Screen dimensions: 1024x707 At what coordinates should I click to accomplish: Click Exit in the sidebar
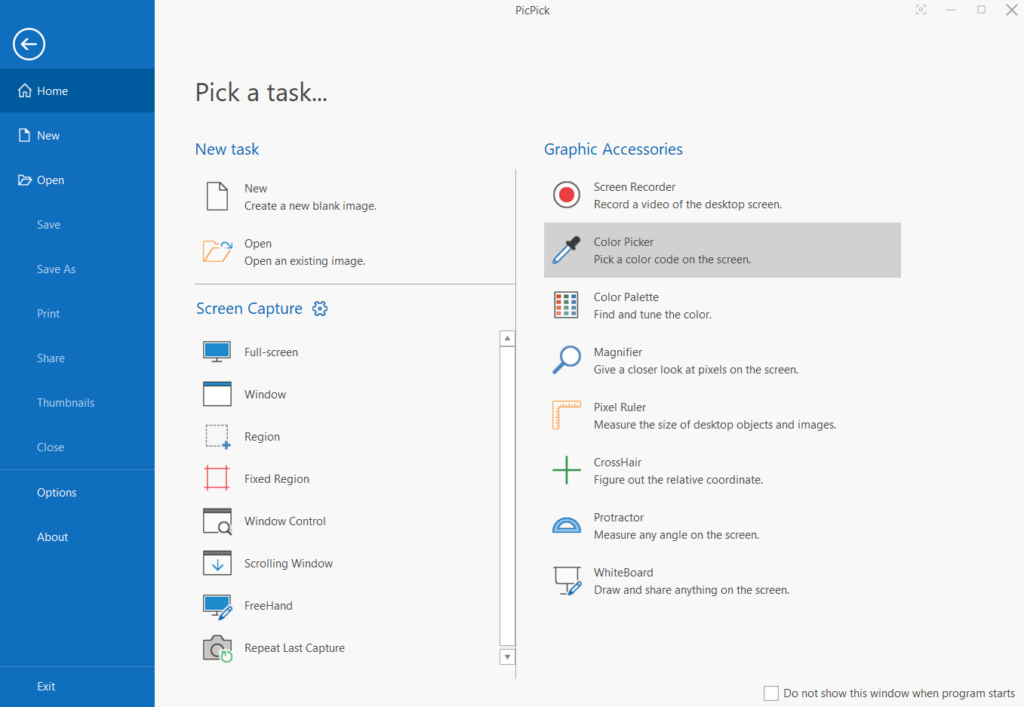click(x=46, y=686)
